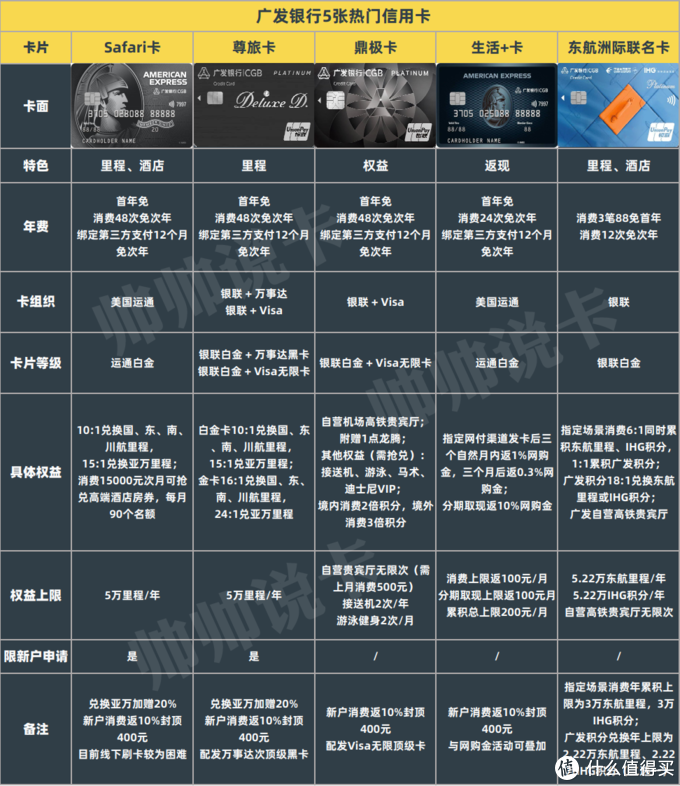
Task: Click the 具体权益 row label
Action: click(36, 472)
